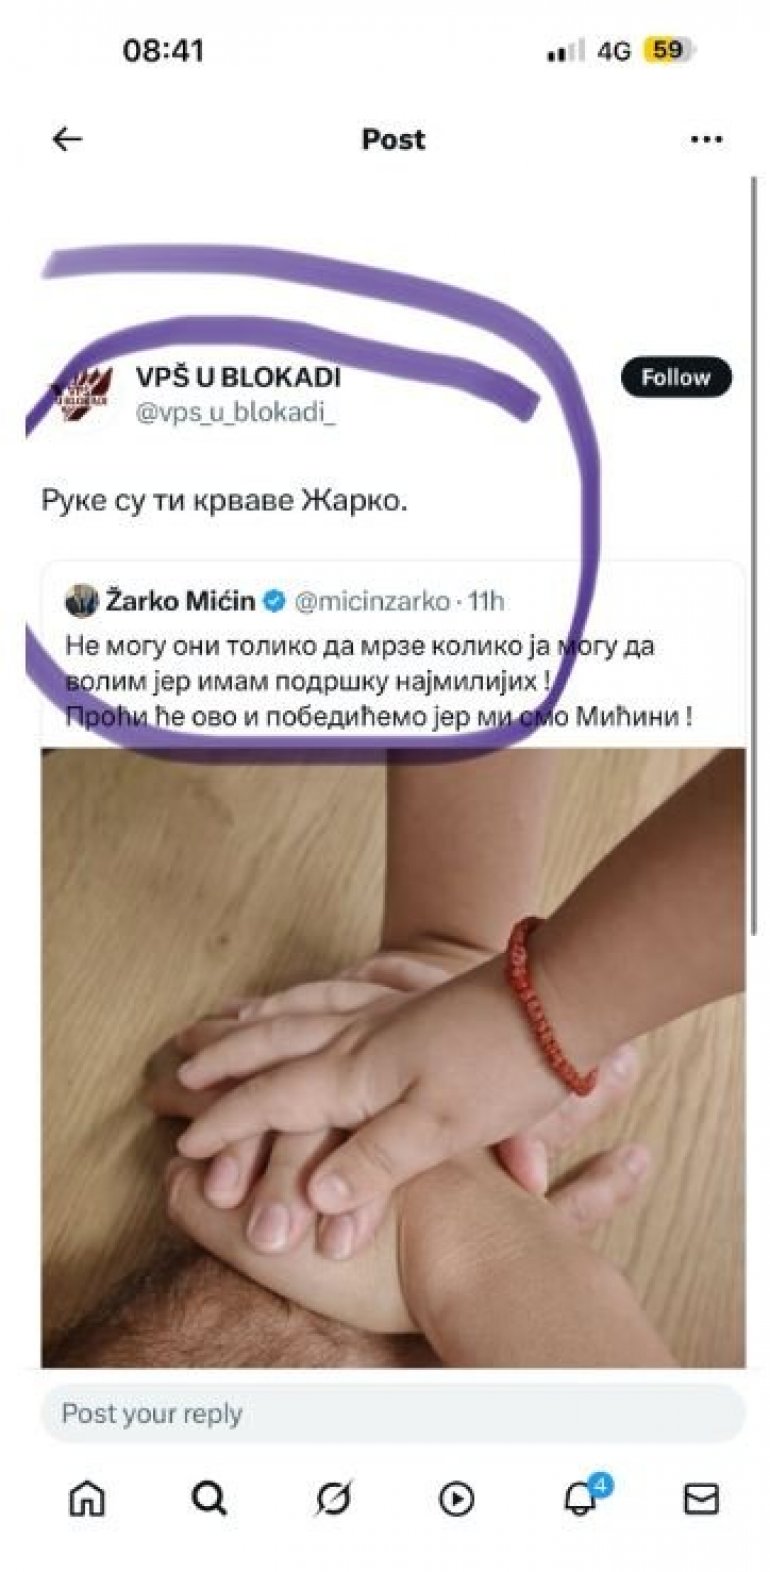Open the hands photo in the quoted post
770x1572 pixels.
[393, 1057]
